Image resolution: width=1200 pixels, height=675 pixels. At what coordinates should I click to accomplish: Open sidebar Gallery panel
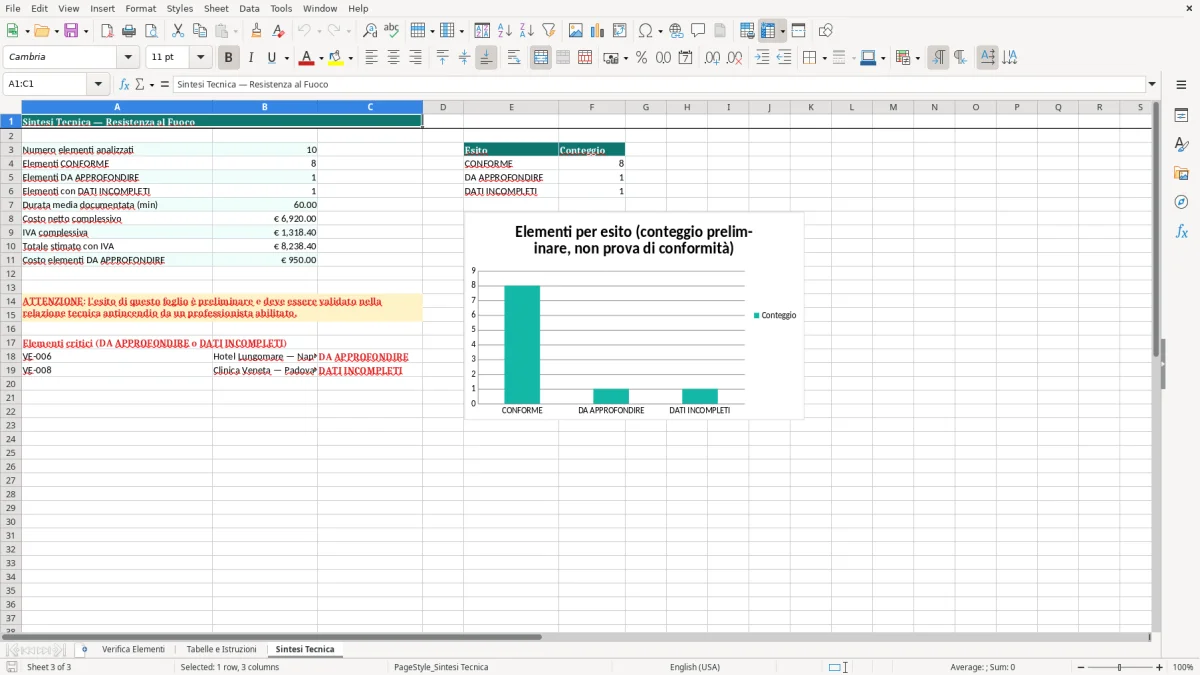1181,173
